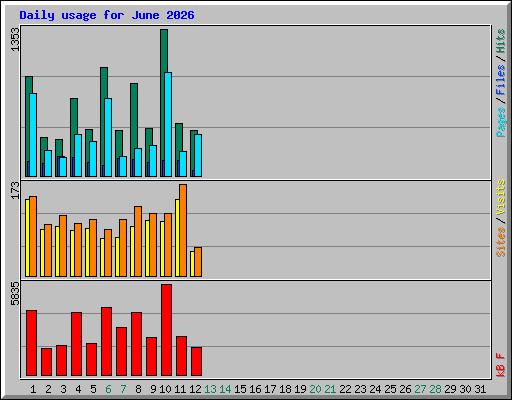The width and height of the screenshot is (512, 400).
Task: Click the 'Daily usage for June 2026' title
Action: (107, 15)
